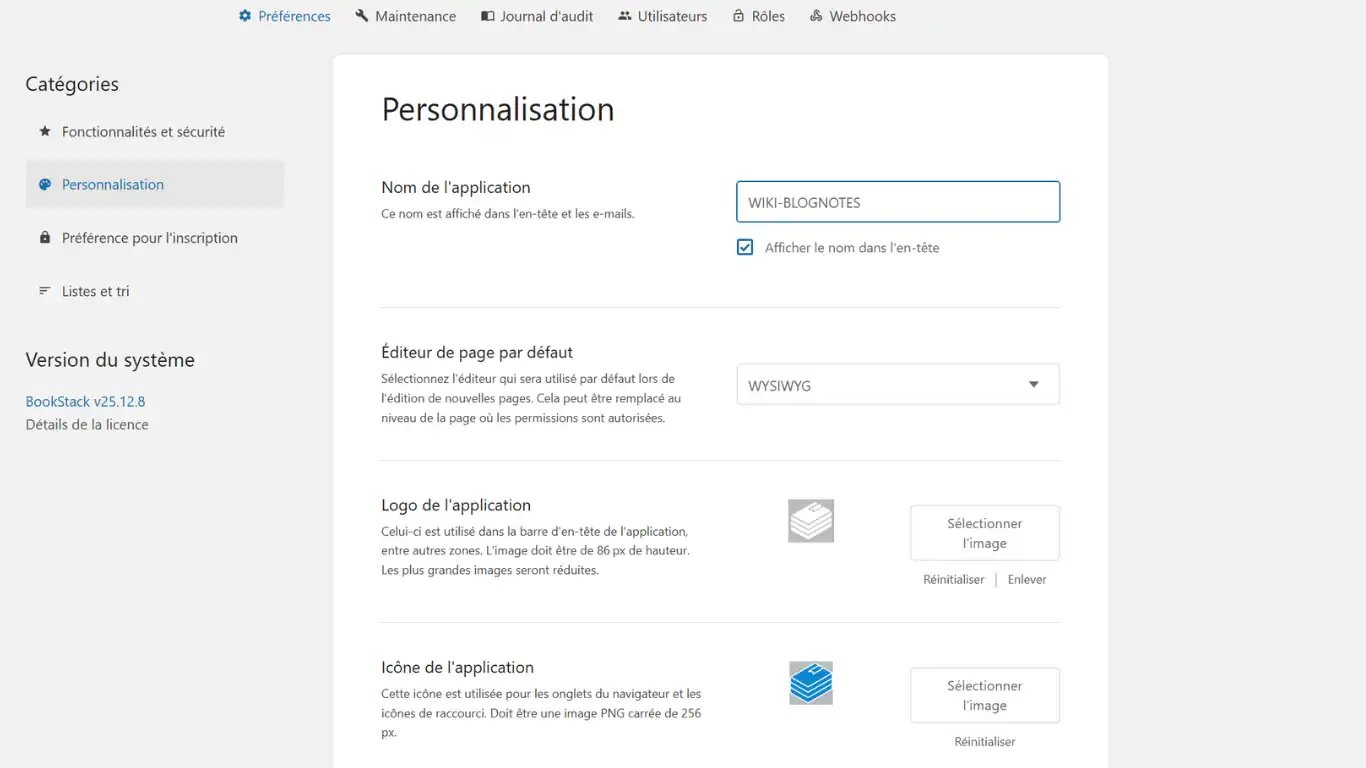
Task: Select the Rôles lock icon
Action: click(x=739, y=15)
